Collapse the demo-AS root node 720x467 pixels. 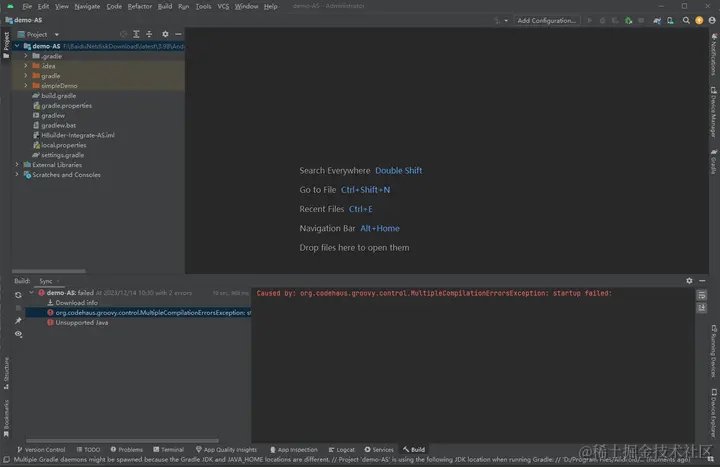[x=17, y=46]
